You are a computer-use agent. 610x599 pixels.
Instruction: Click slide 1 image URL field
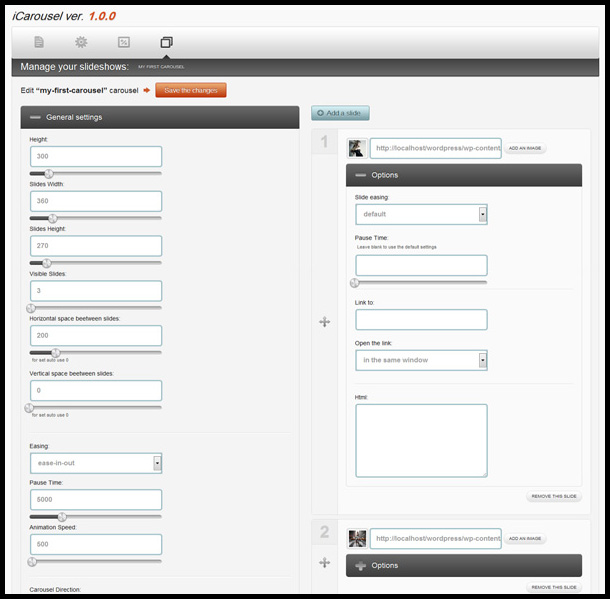point(435,148)
